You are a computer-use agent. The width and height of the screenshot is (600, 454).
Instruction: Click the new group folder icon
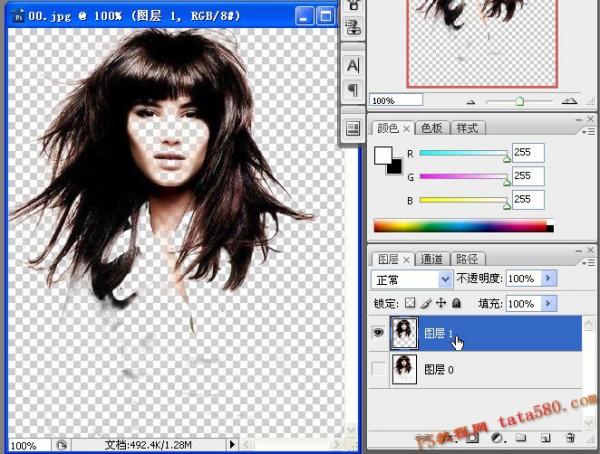tap(520, 438)
